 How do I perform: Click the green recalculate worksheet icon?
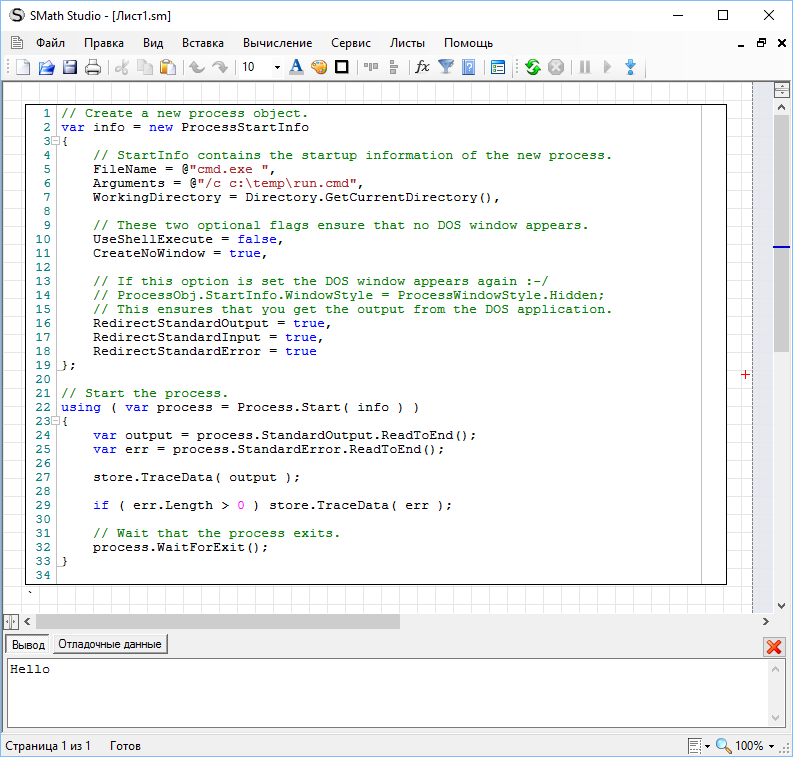tap(532, 67)
